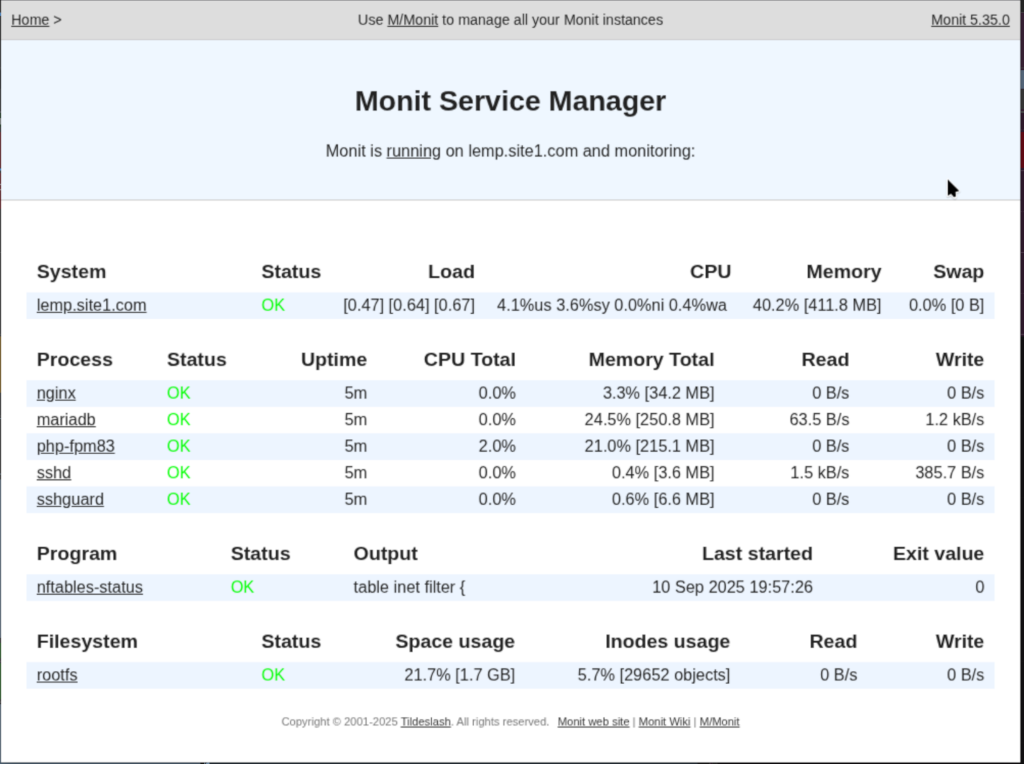Viewport: 1024px width, 764px height.
Task: Click the OK status in the nginx row
Action: (178, 394)
